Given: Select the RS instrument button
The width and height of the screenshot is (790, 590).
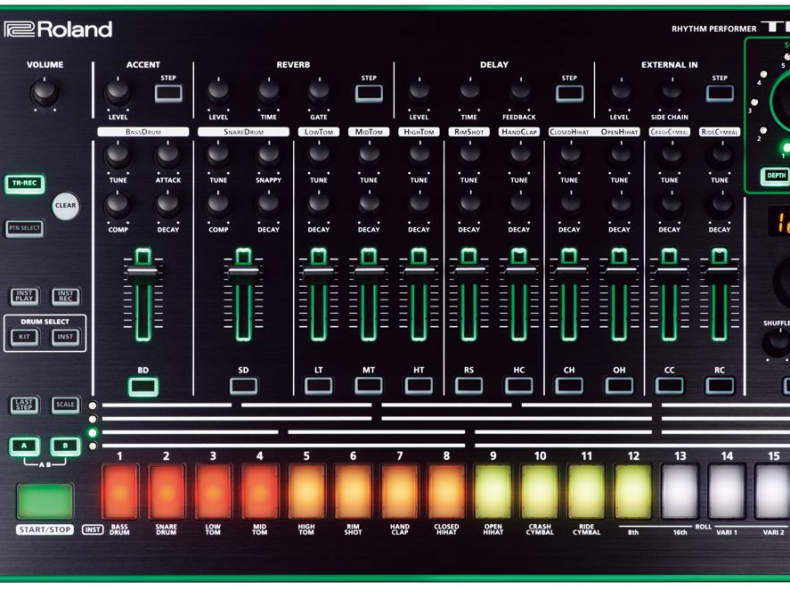Looking at the screenshot, I should [469, 386].
